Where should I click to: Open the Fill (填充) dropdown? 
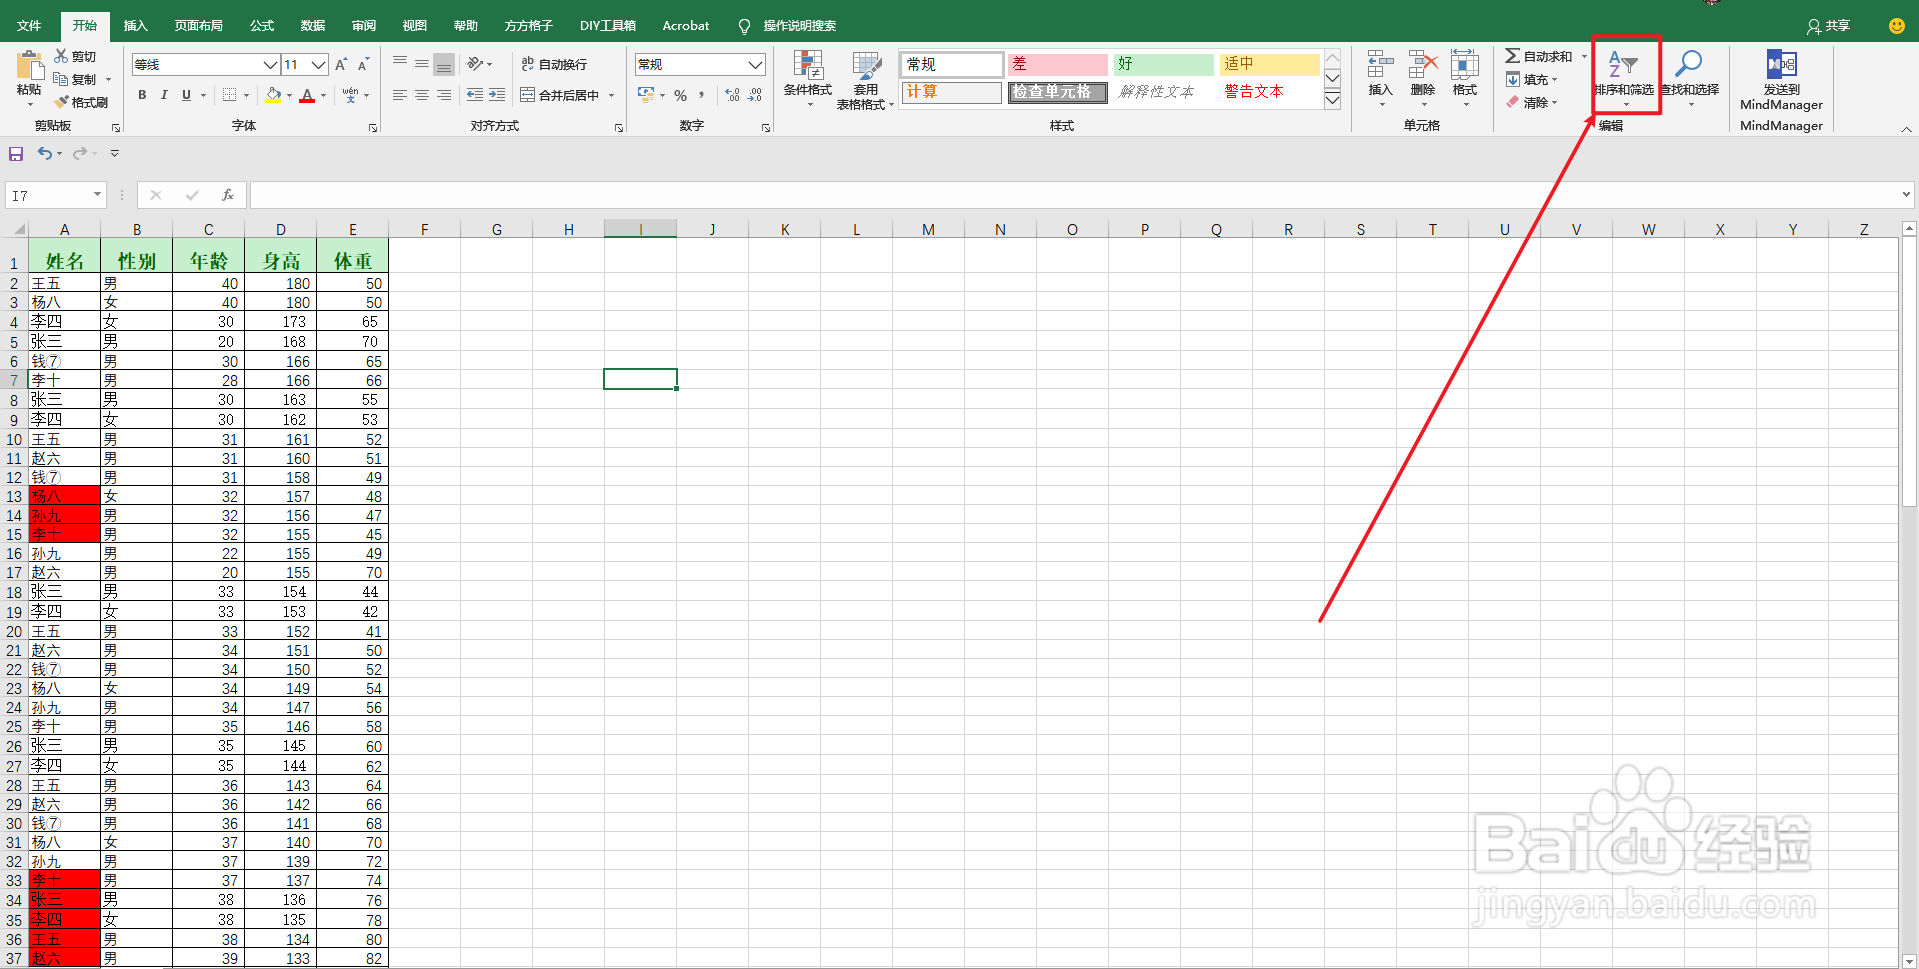pos(1533,79)
